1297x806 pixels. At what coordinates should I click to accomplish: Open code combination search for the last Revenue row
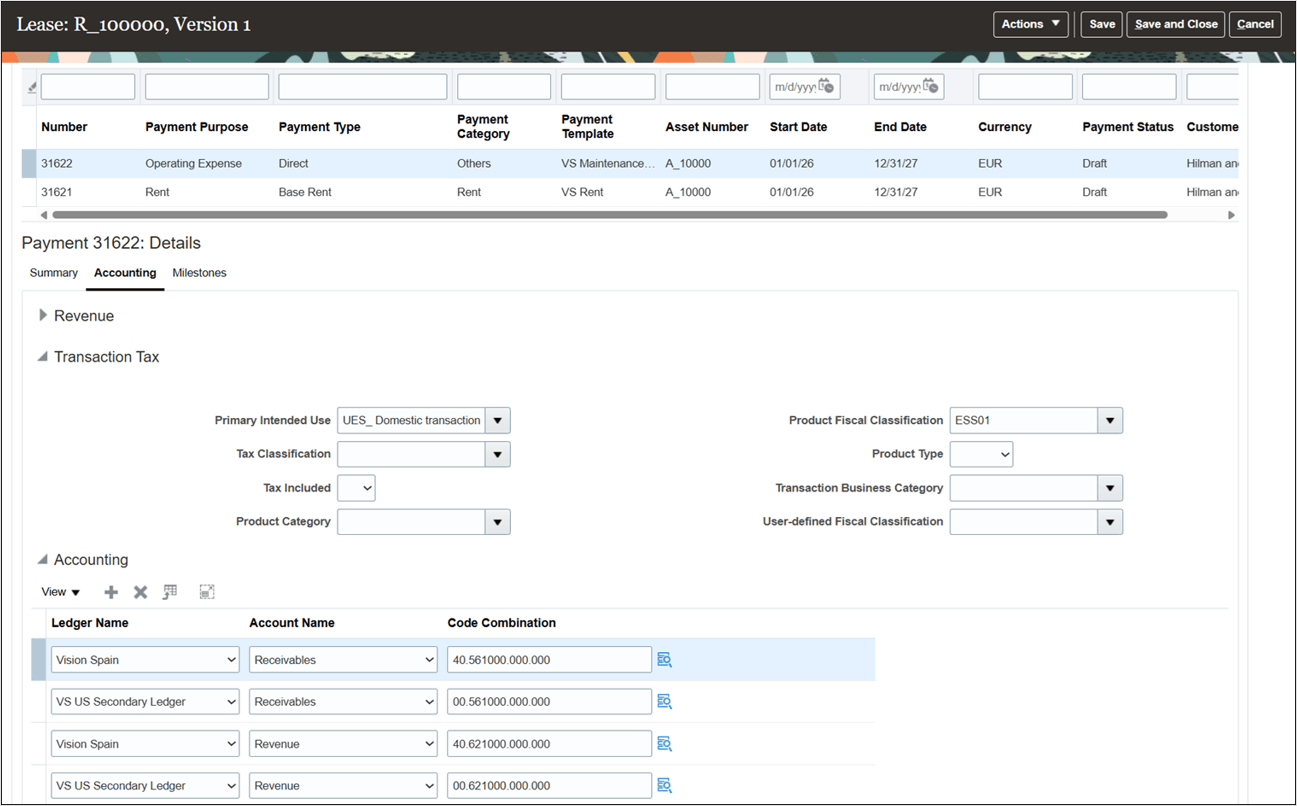[x=664, y=785]
